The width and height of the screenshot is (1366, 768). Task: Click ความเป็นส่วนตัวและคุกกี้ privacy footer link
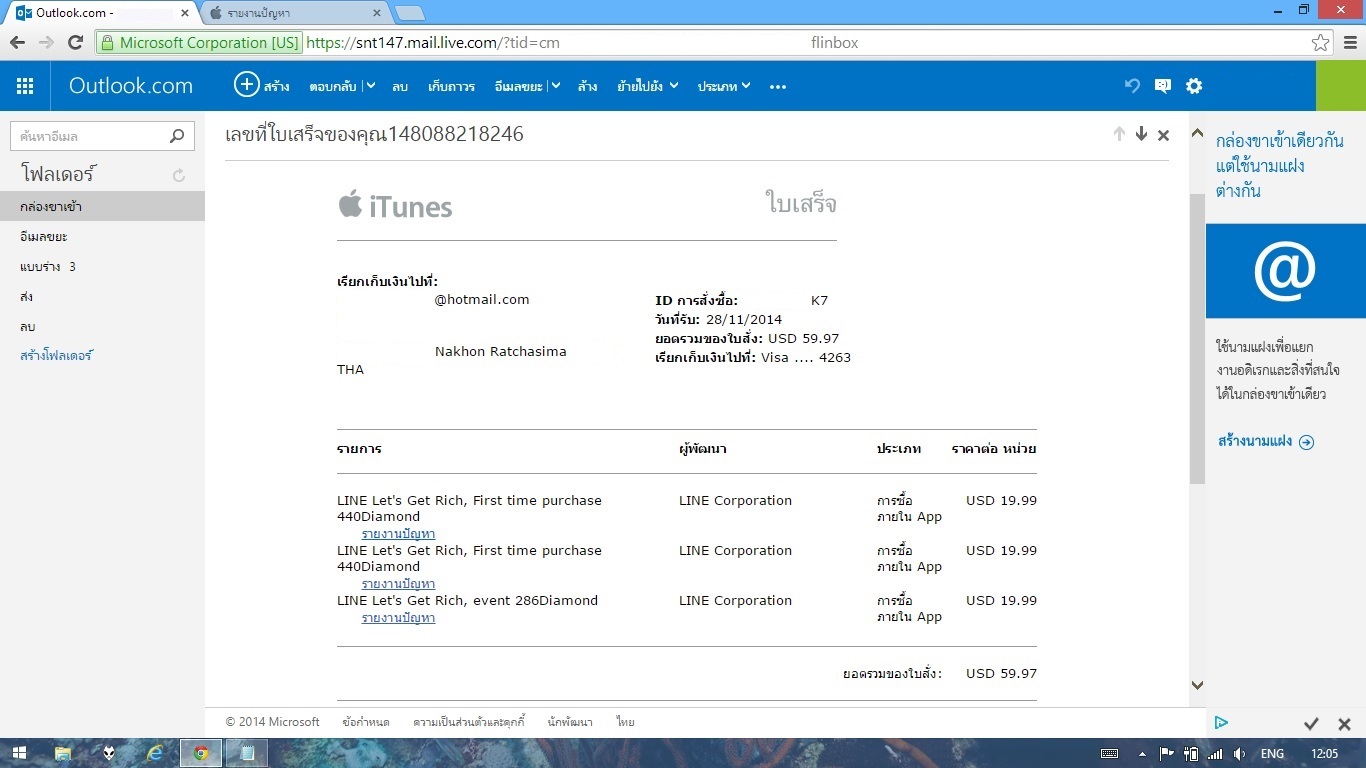(x=469, y=722)
